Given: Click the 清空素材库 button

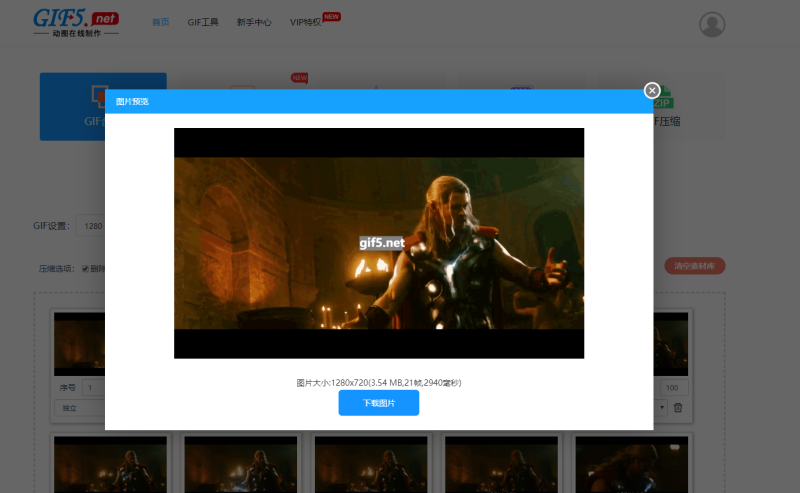Looking at the screenshot, I should [694, 266].
